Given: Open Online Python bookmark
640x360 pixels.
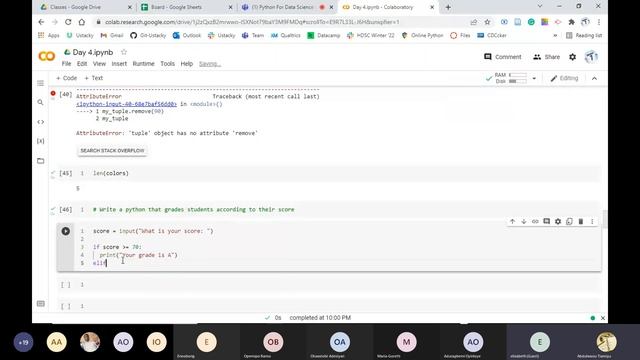Looking at the screenshot, I should [422, 36].
